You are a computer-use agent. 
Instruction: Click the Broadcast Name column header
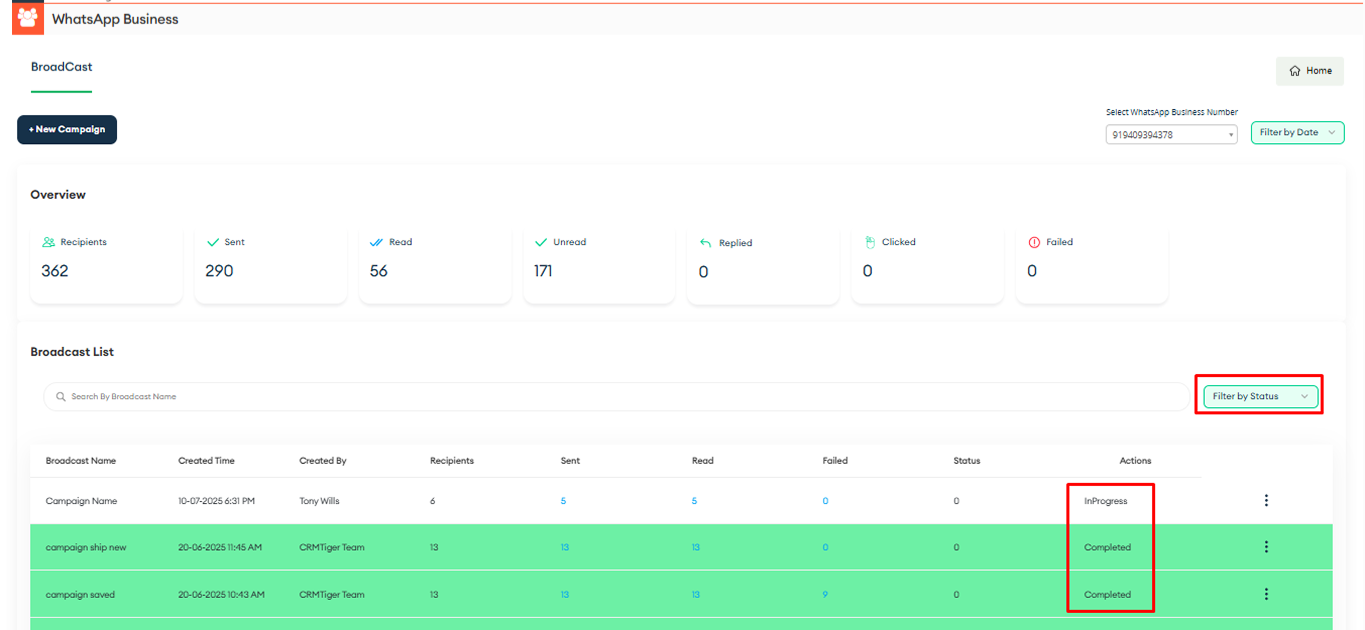(x=81, y=461)
